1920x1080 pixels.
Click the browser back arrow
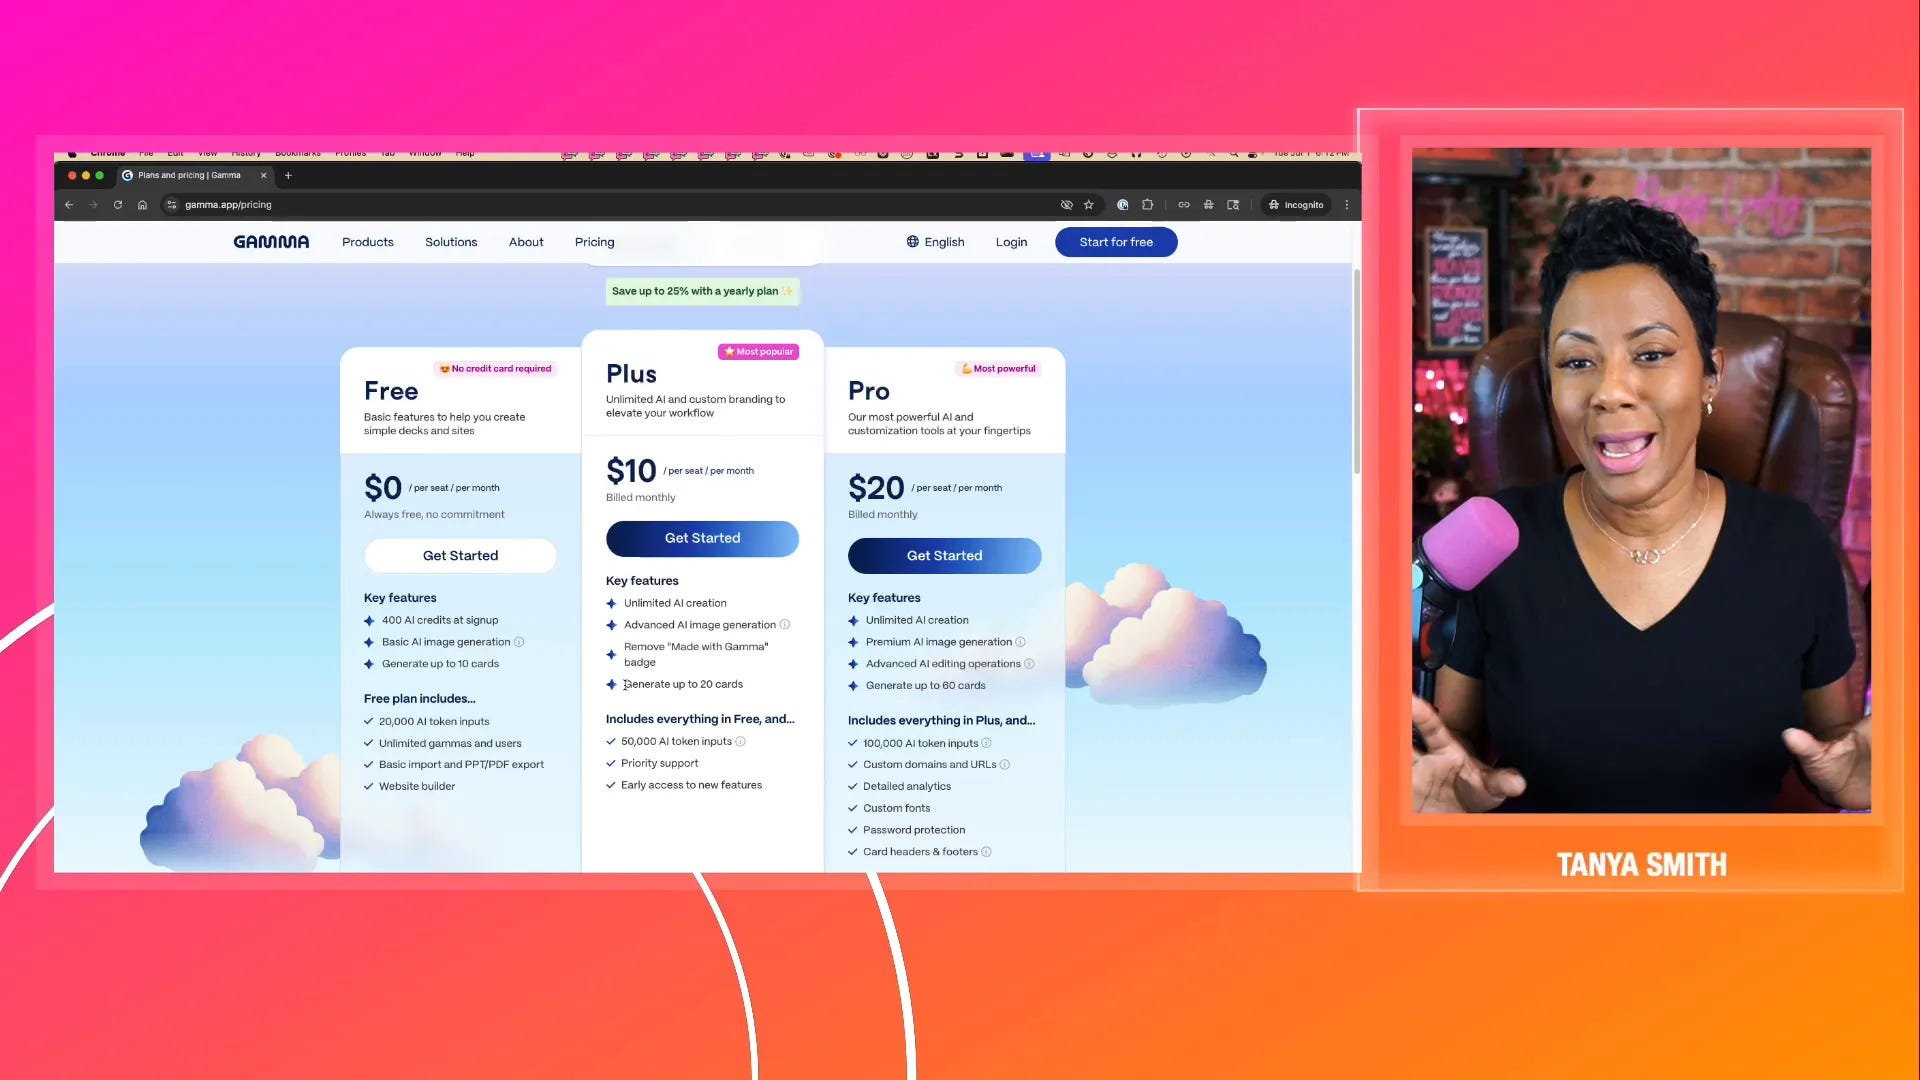pyautogui.click(x=69, y=205)
